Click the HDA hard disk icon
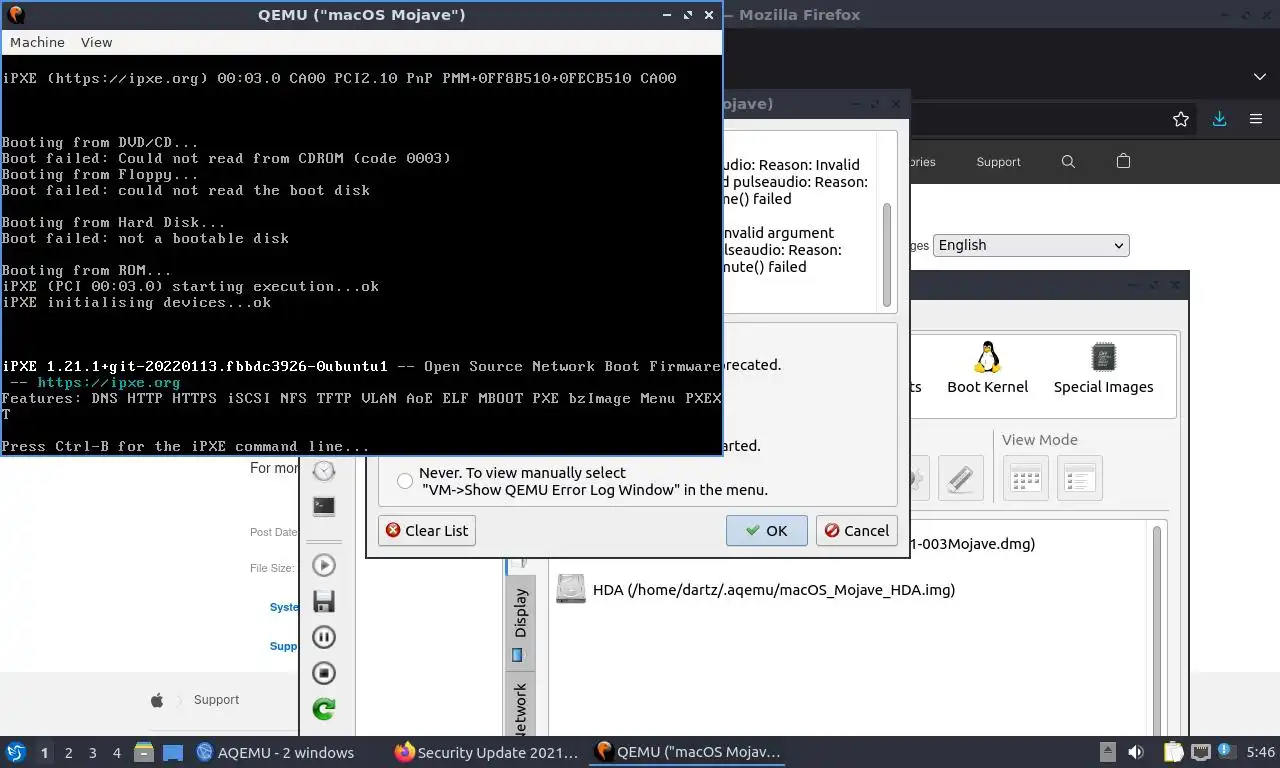Image resolution: width=1280 pixels, height=768 pixels. (571, 589)
